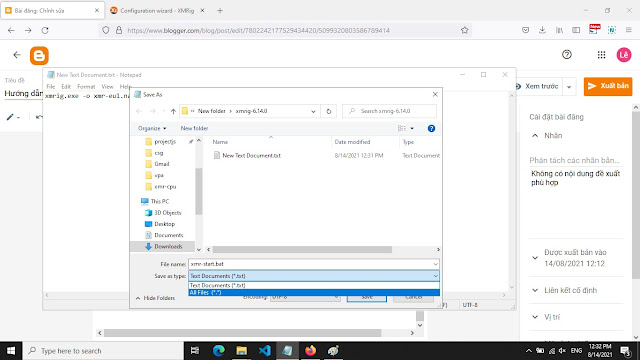Open the Blogger help question mark icon
Image resolution: width=640 pixels, height=360 pixels.
coord(567,54)
